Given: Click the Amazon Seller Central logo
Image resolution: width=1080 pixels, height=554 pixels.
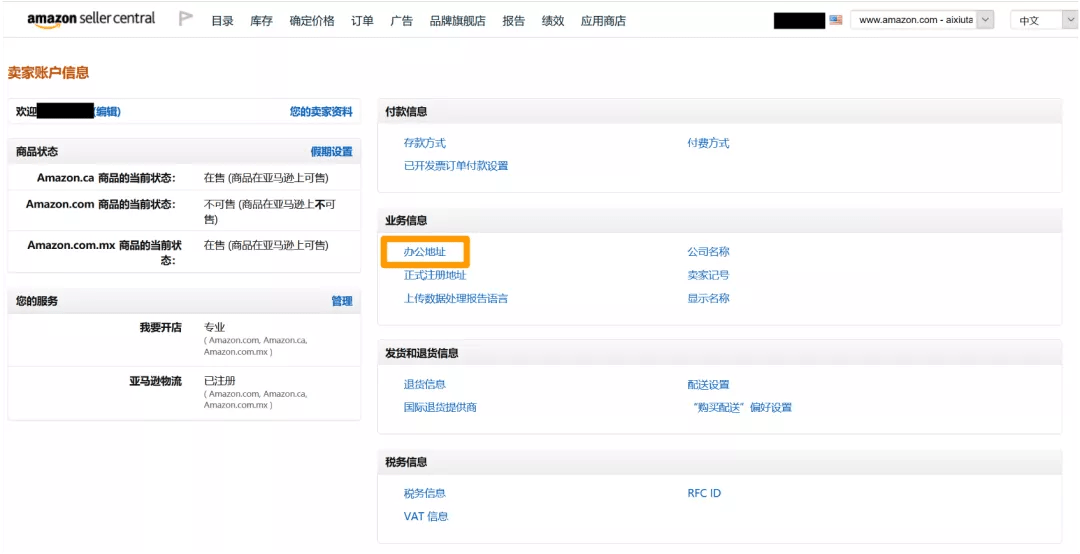Looking at the screenshot, I should [91, 19].
